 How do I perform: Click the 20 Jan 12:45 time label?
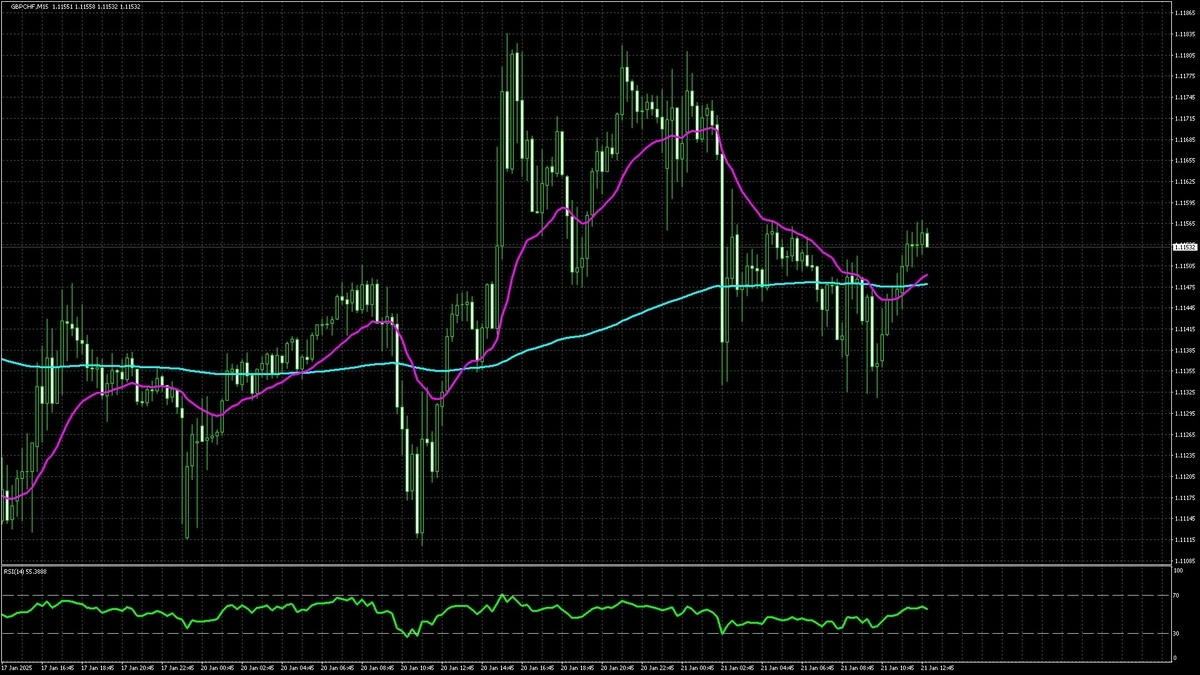[x=459, y=666]
